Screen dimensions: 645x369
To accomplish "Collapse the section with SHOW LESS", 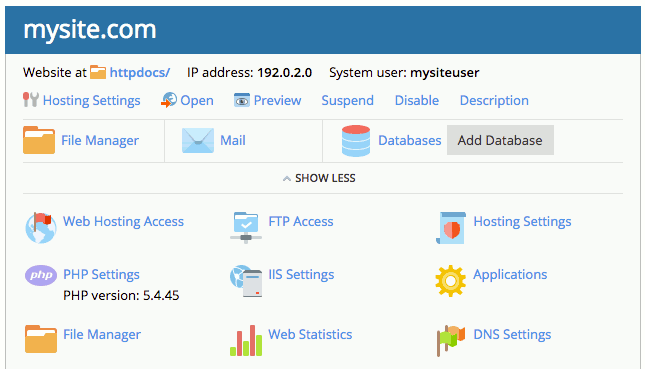I will (x=319, y=178).
